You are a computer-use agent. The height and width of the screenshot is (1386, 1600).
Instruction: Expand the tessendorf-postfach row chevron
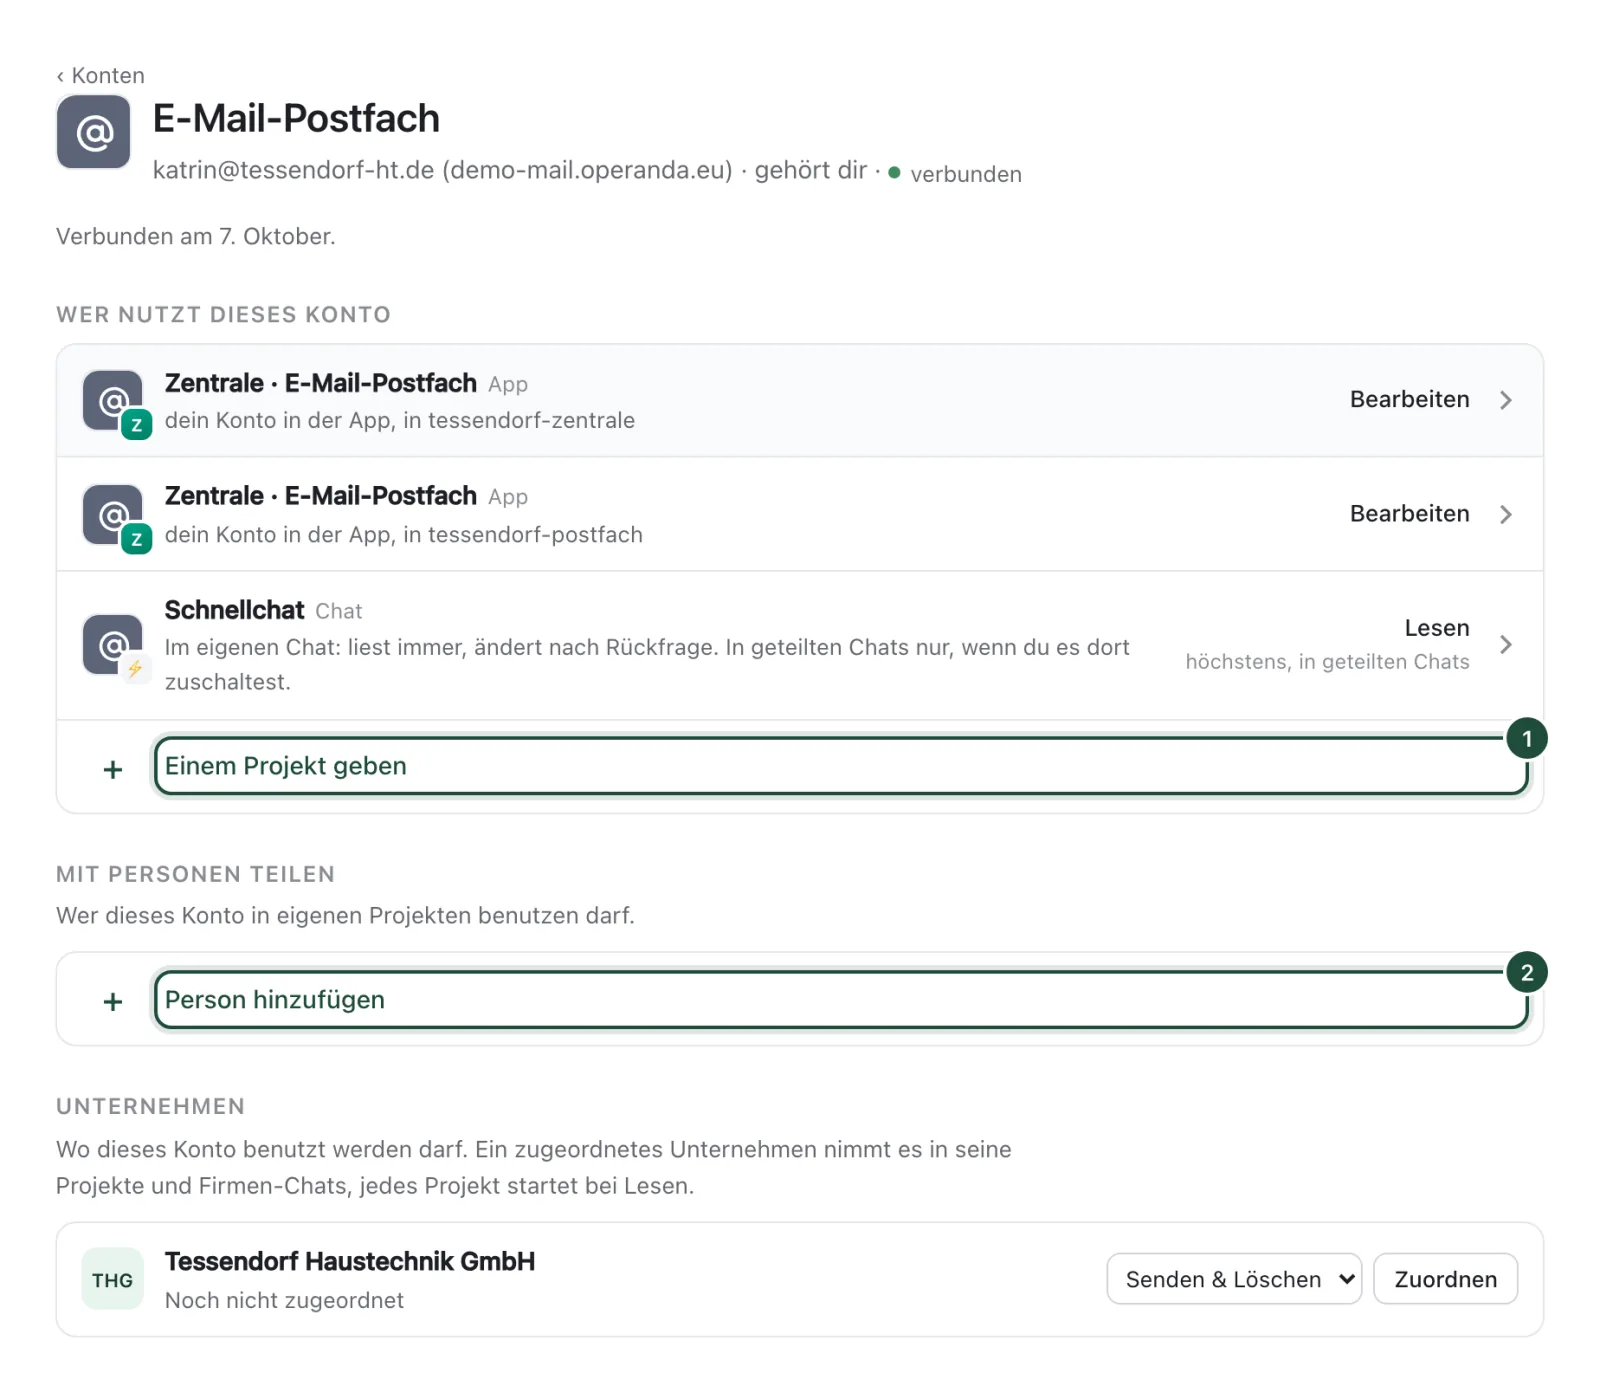(x=1506, y=514)
